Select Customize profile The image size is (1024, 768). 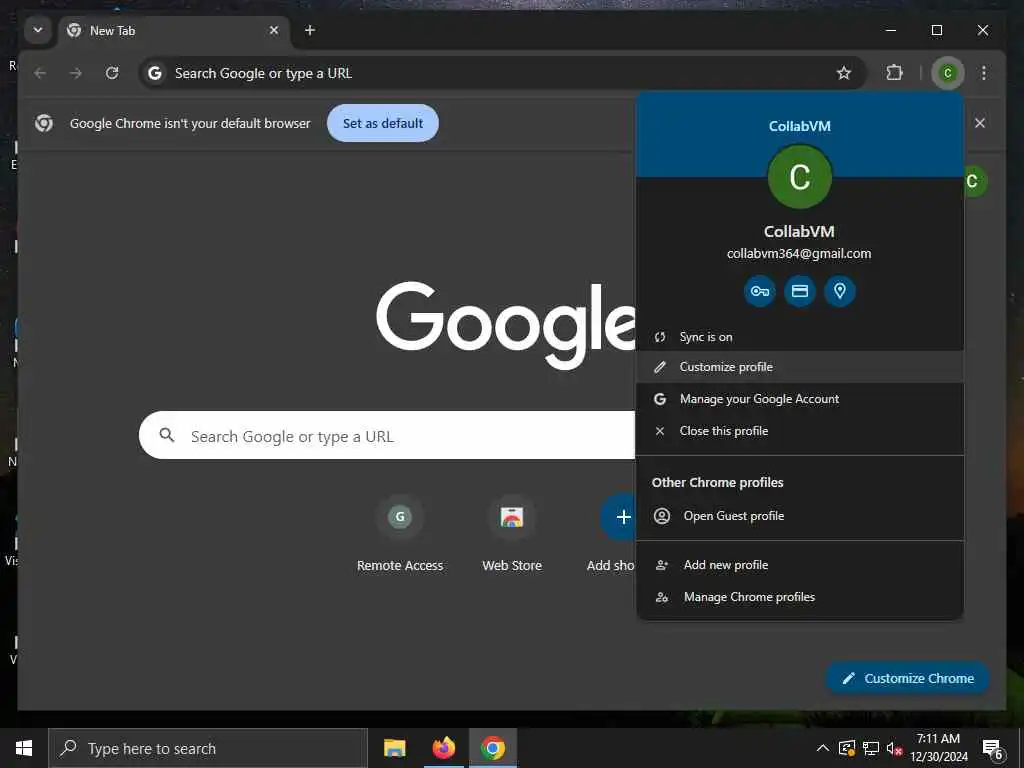click(x=800, y=367)
